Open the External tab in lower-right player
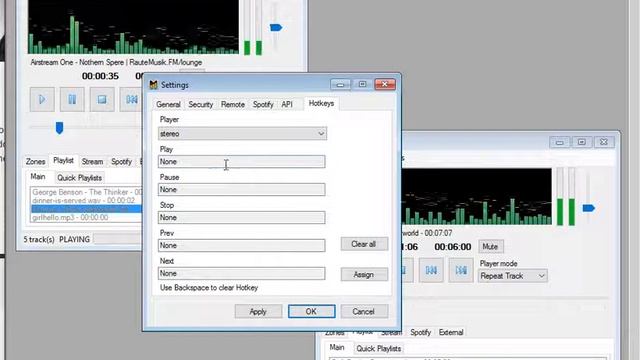 (x=451, y=332)
